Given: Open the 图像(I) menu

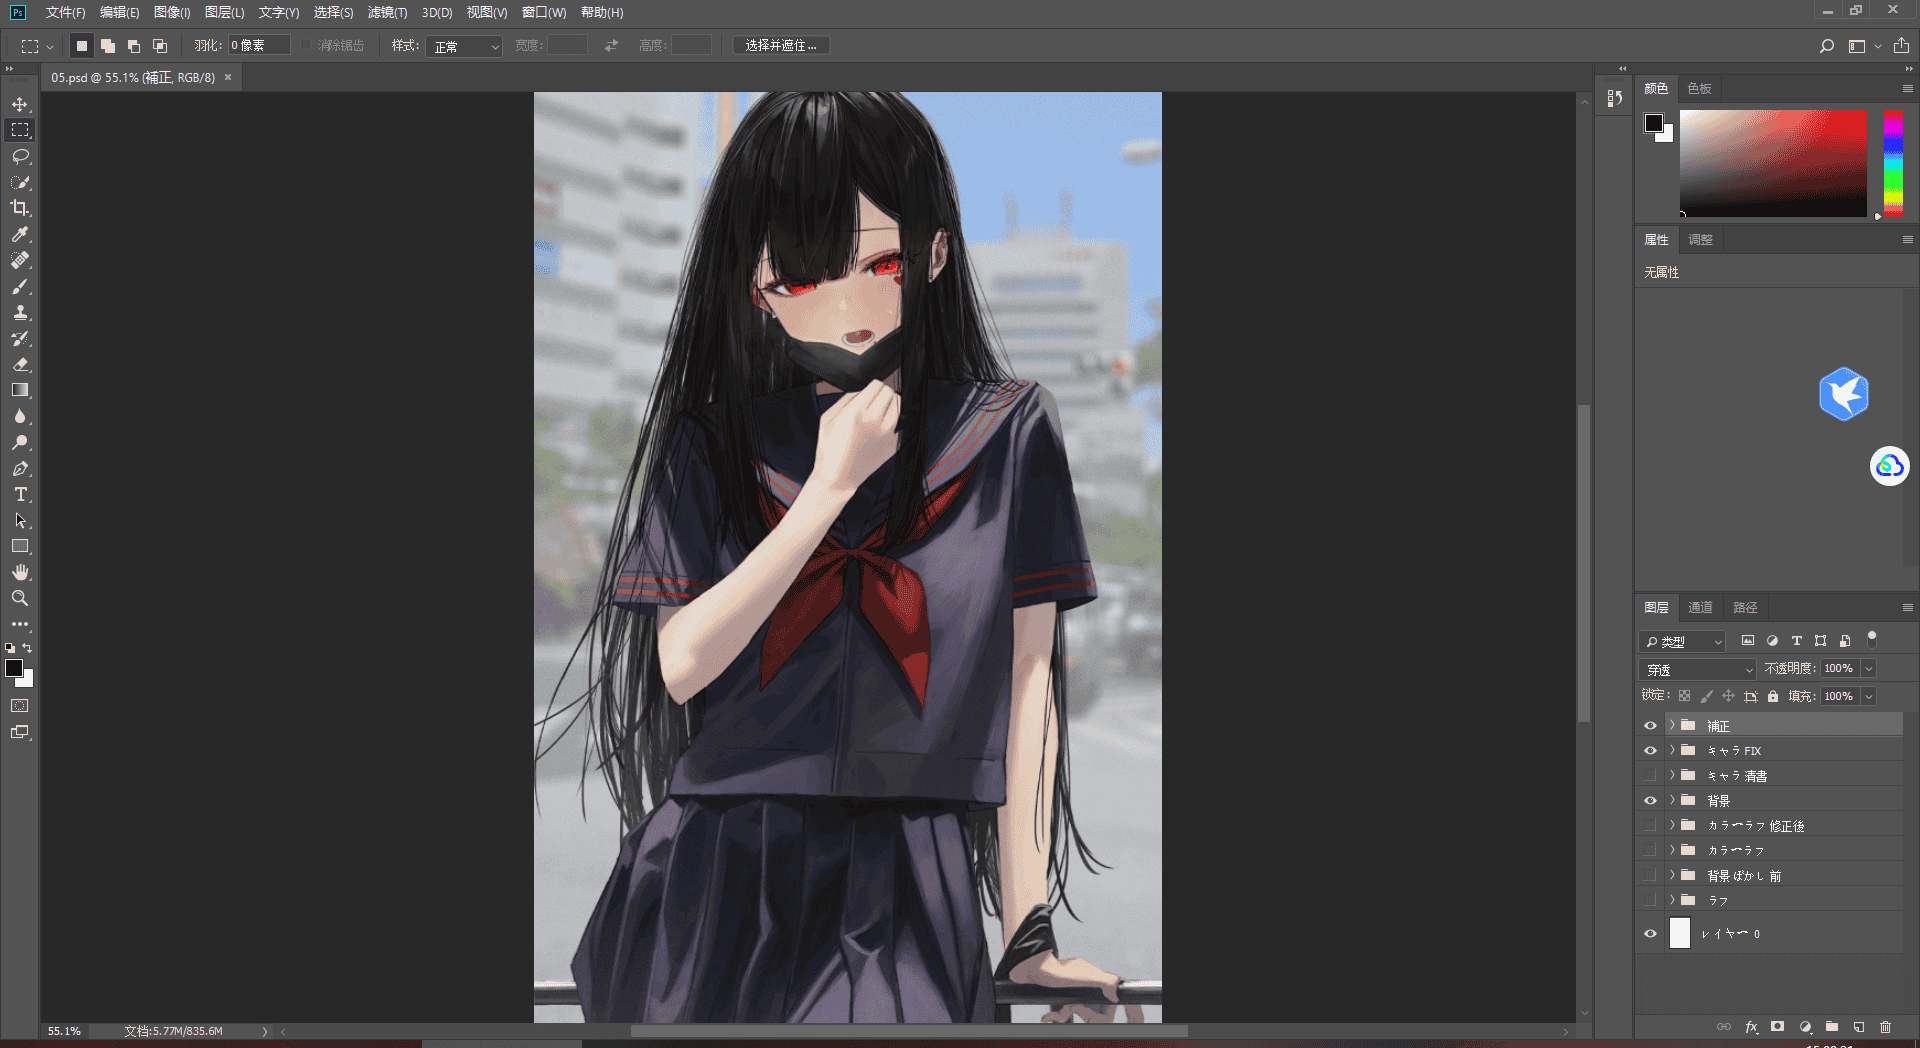Looking at the screenshot, I should coord(172,12).
